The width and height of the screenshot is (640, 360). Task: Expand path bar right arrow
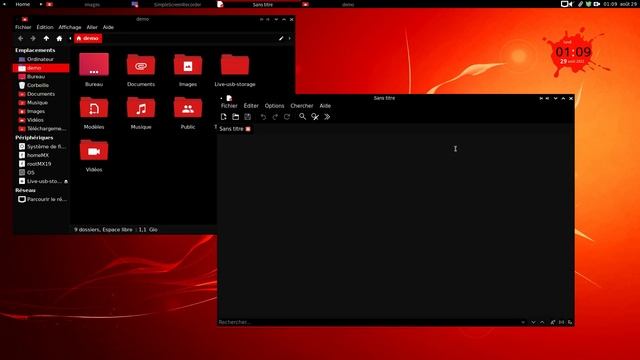289,38
